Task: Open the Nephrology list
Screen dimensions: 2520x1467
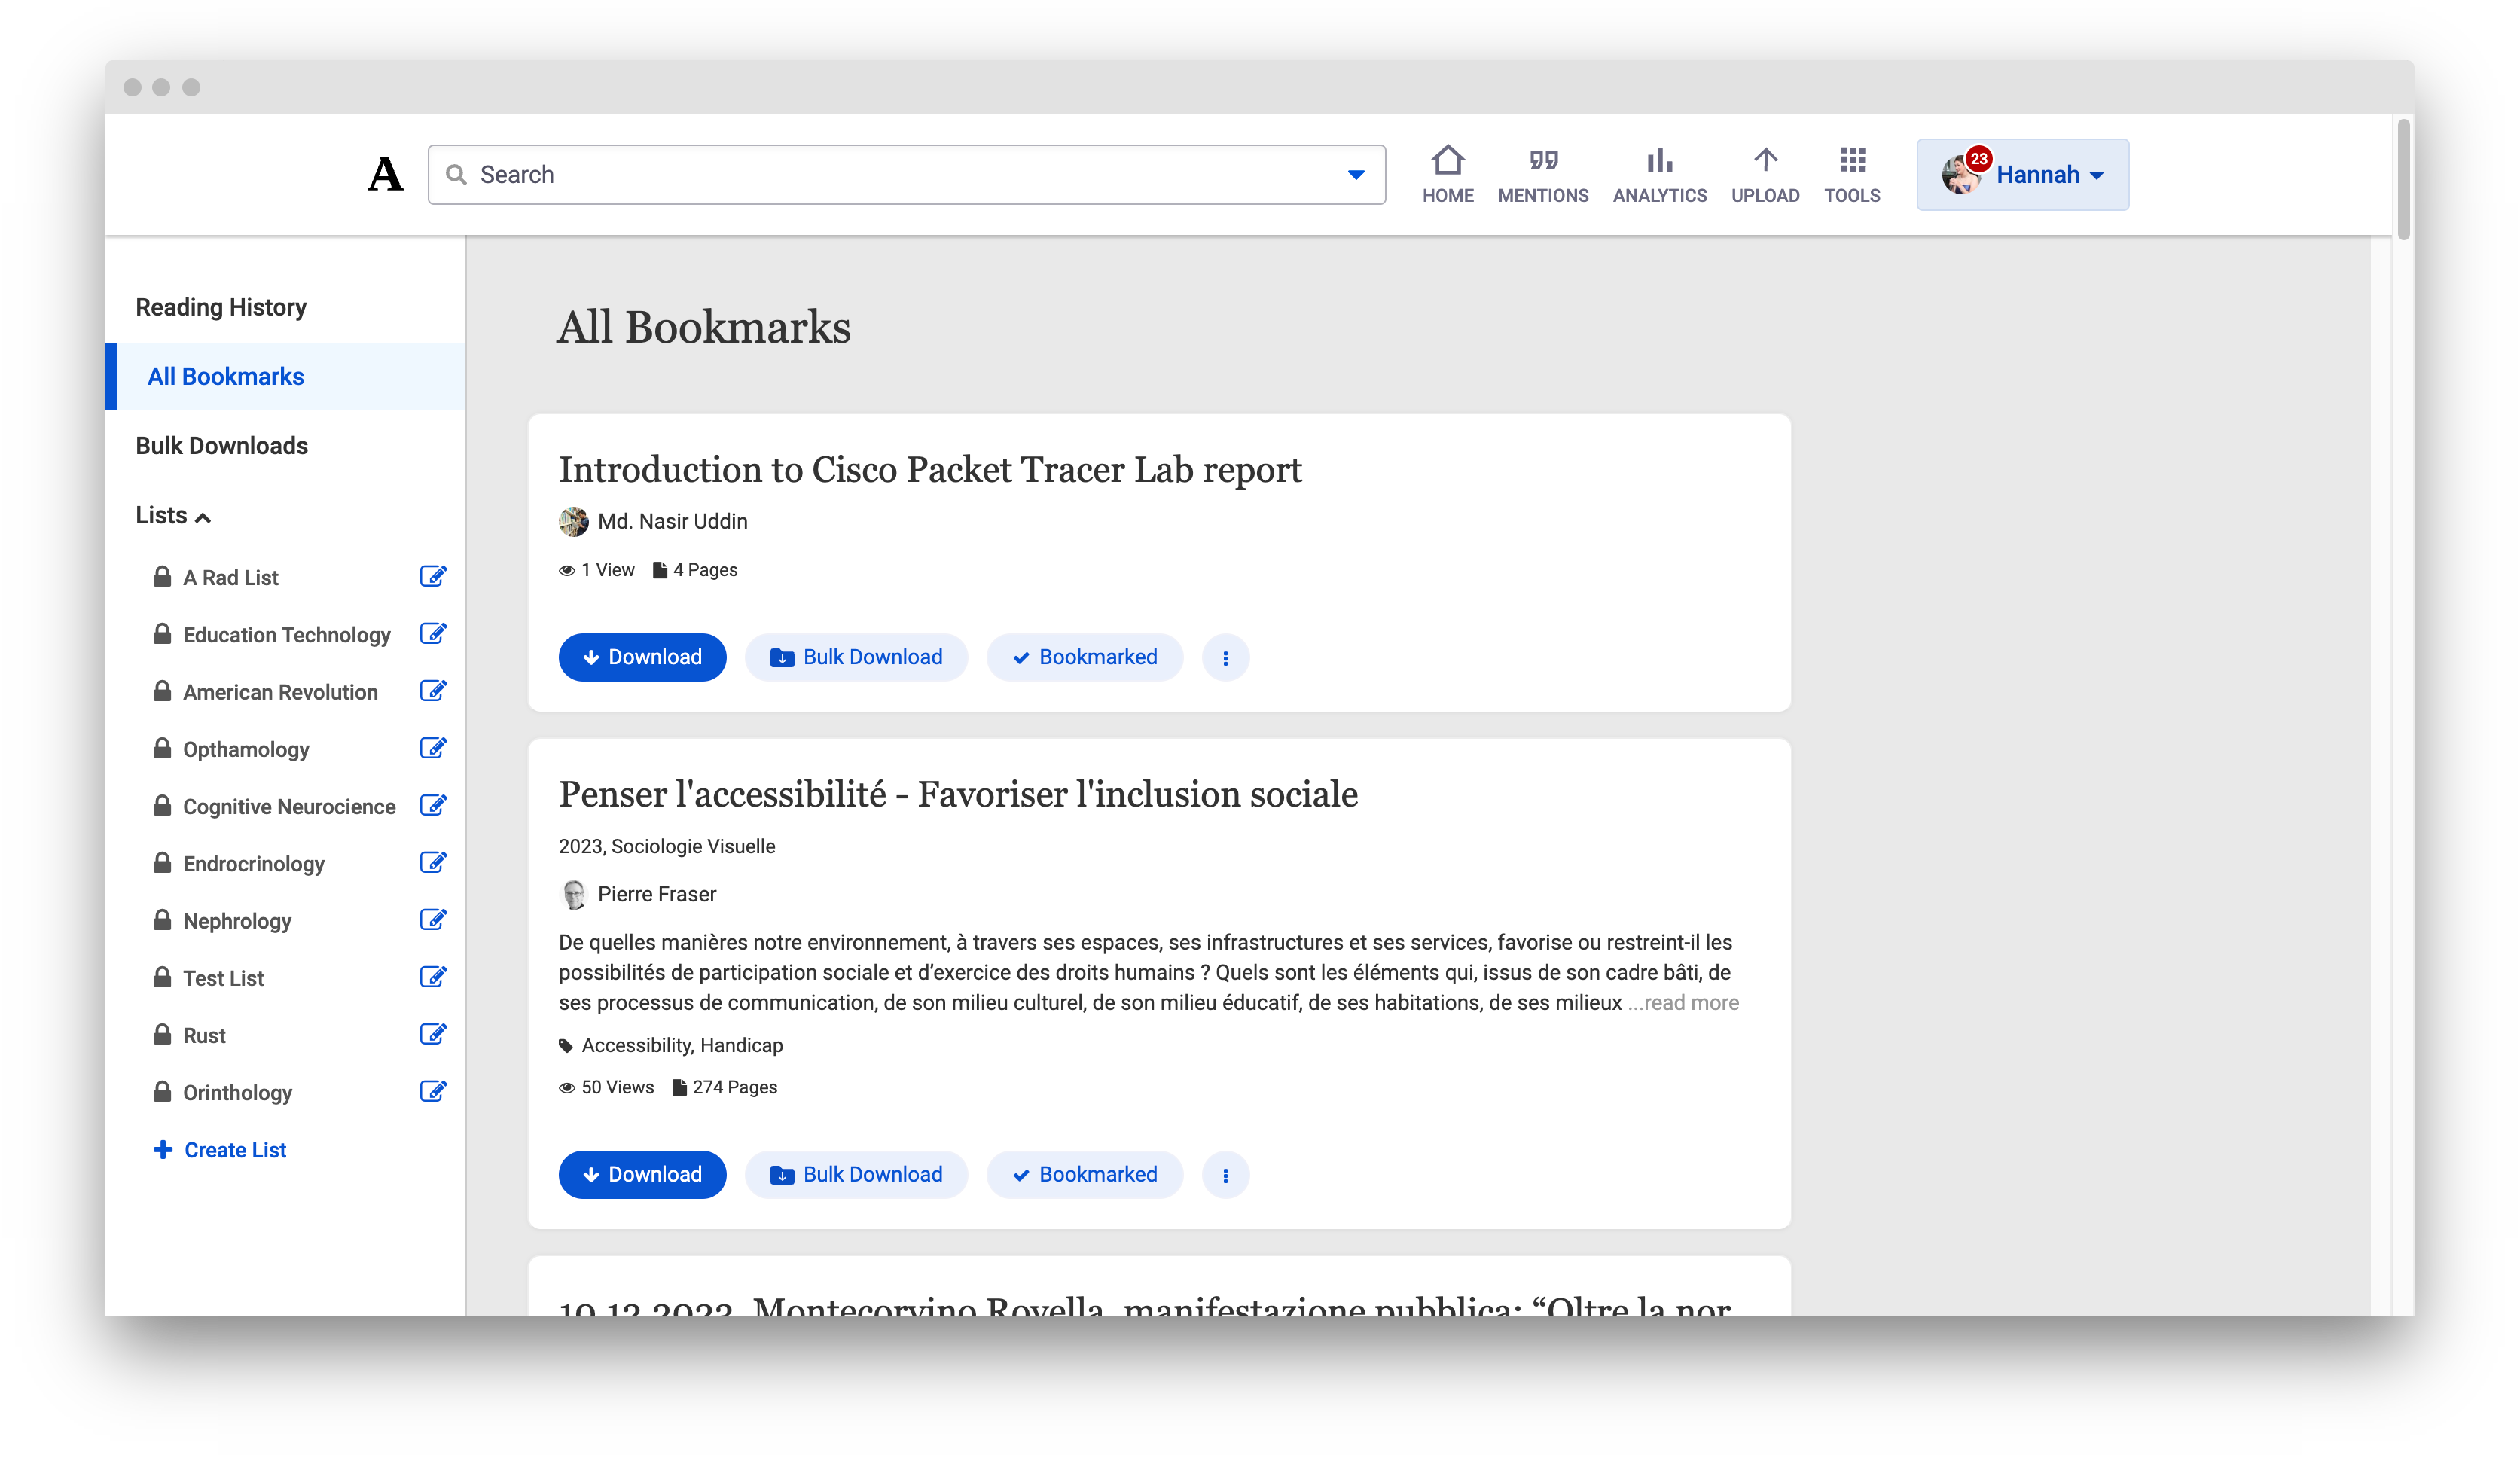Action: coord(238,922)
